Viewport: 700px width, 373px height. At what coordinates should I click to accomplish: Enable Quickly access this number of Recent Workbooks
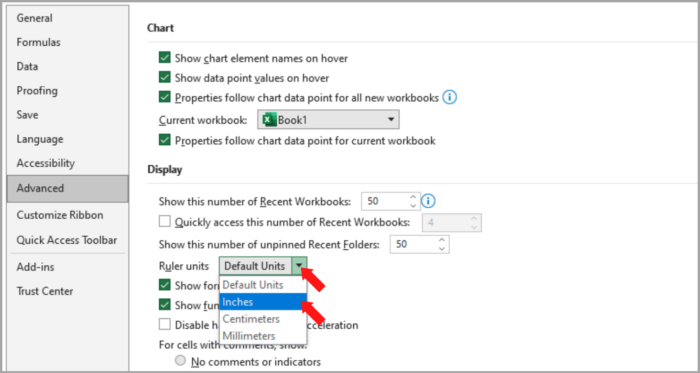pyautogui.click(x=165, y=221)
